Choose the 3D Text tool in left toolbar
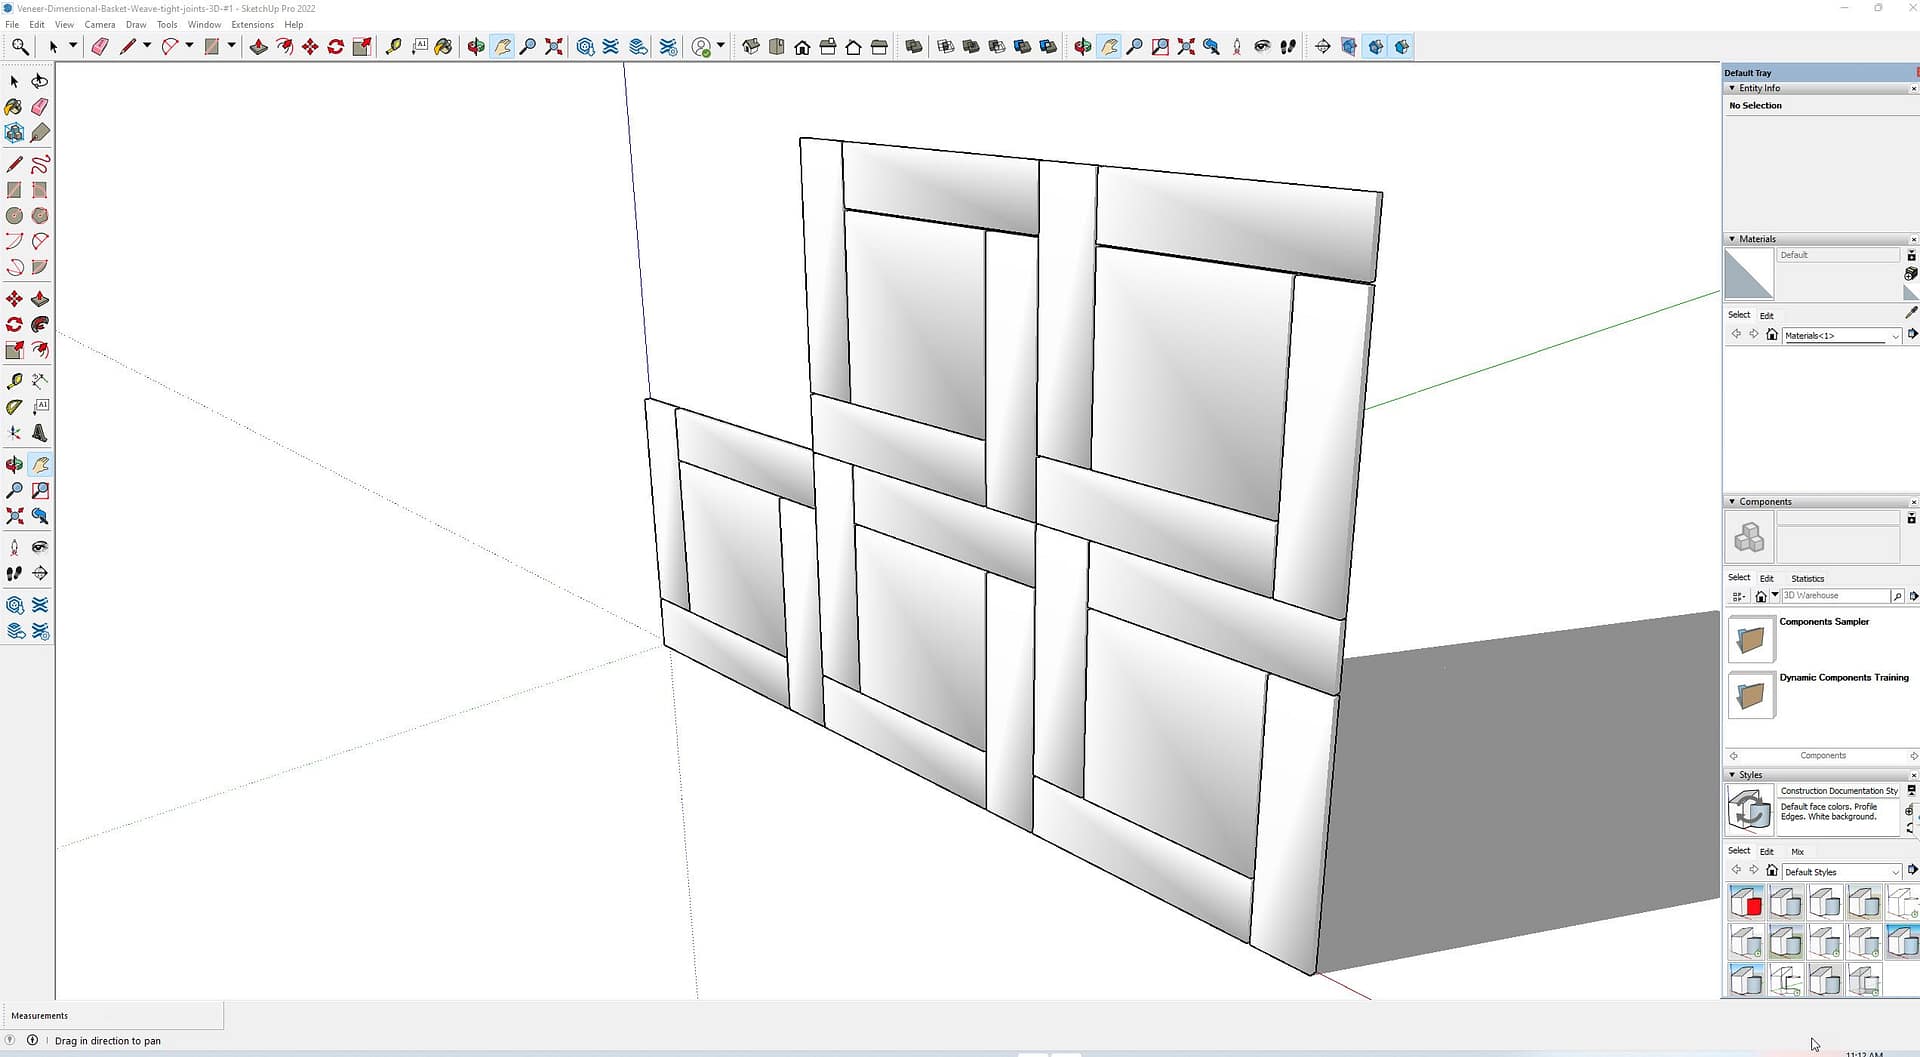The image size is (1920, 1057). [x=40, y=433]
